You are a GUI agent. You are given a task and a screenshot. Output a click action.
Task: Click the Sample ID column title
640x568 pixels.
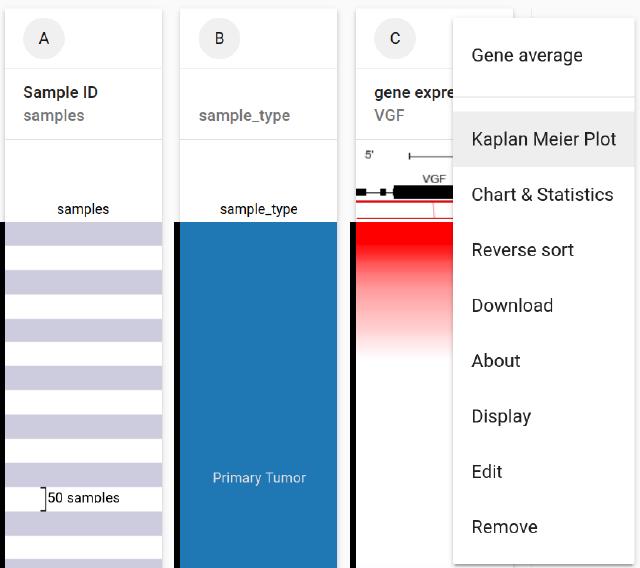tap(60, 93)
